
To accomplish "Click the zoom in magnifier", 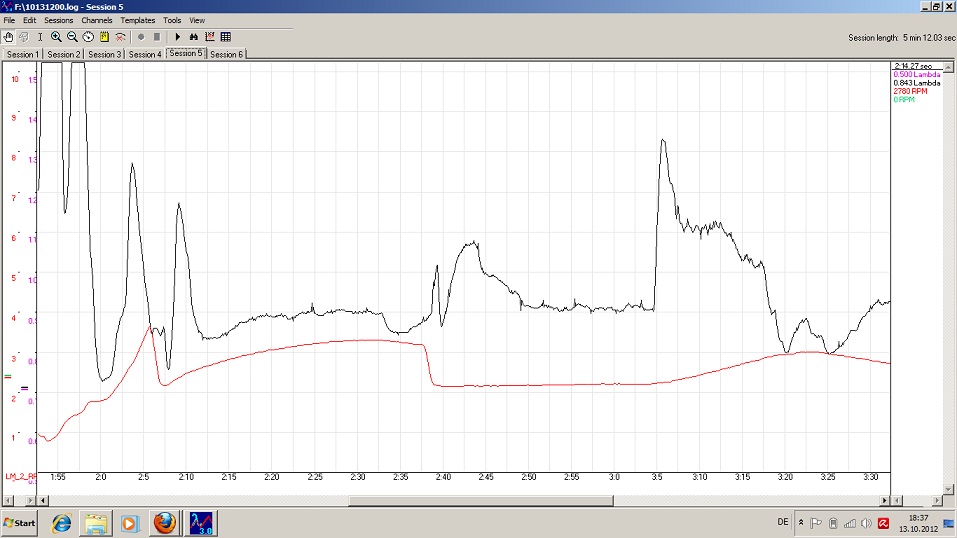I will 56,37.
